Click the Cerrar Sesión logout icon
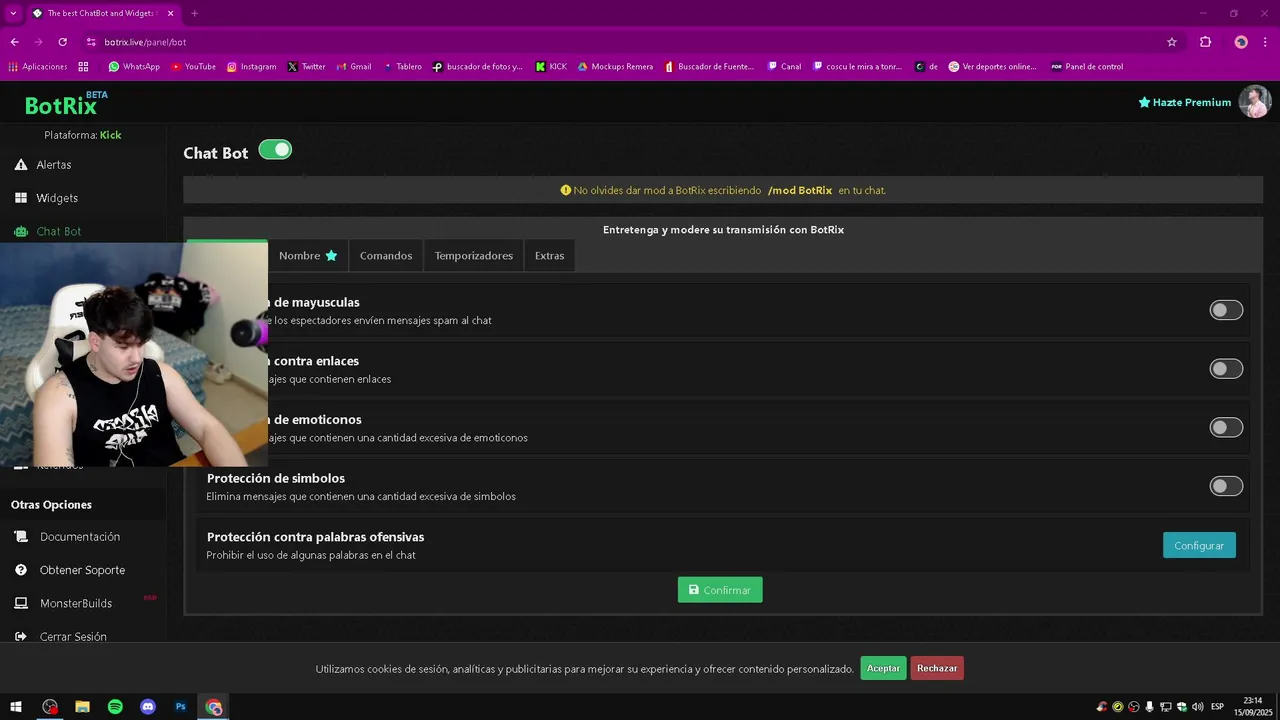This screenshot has width=1280, height=720. coord(21,637)
